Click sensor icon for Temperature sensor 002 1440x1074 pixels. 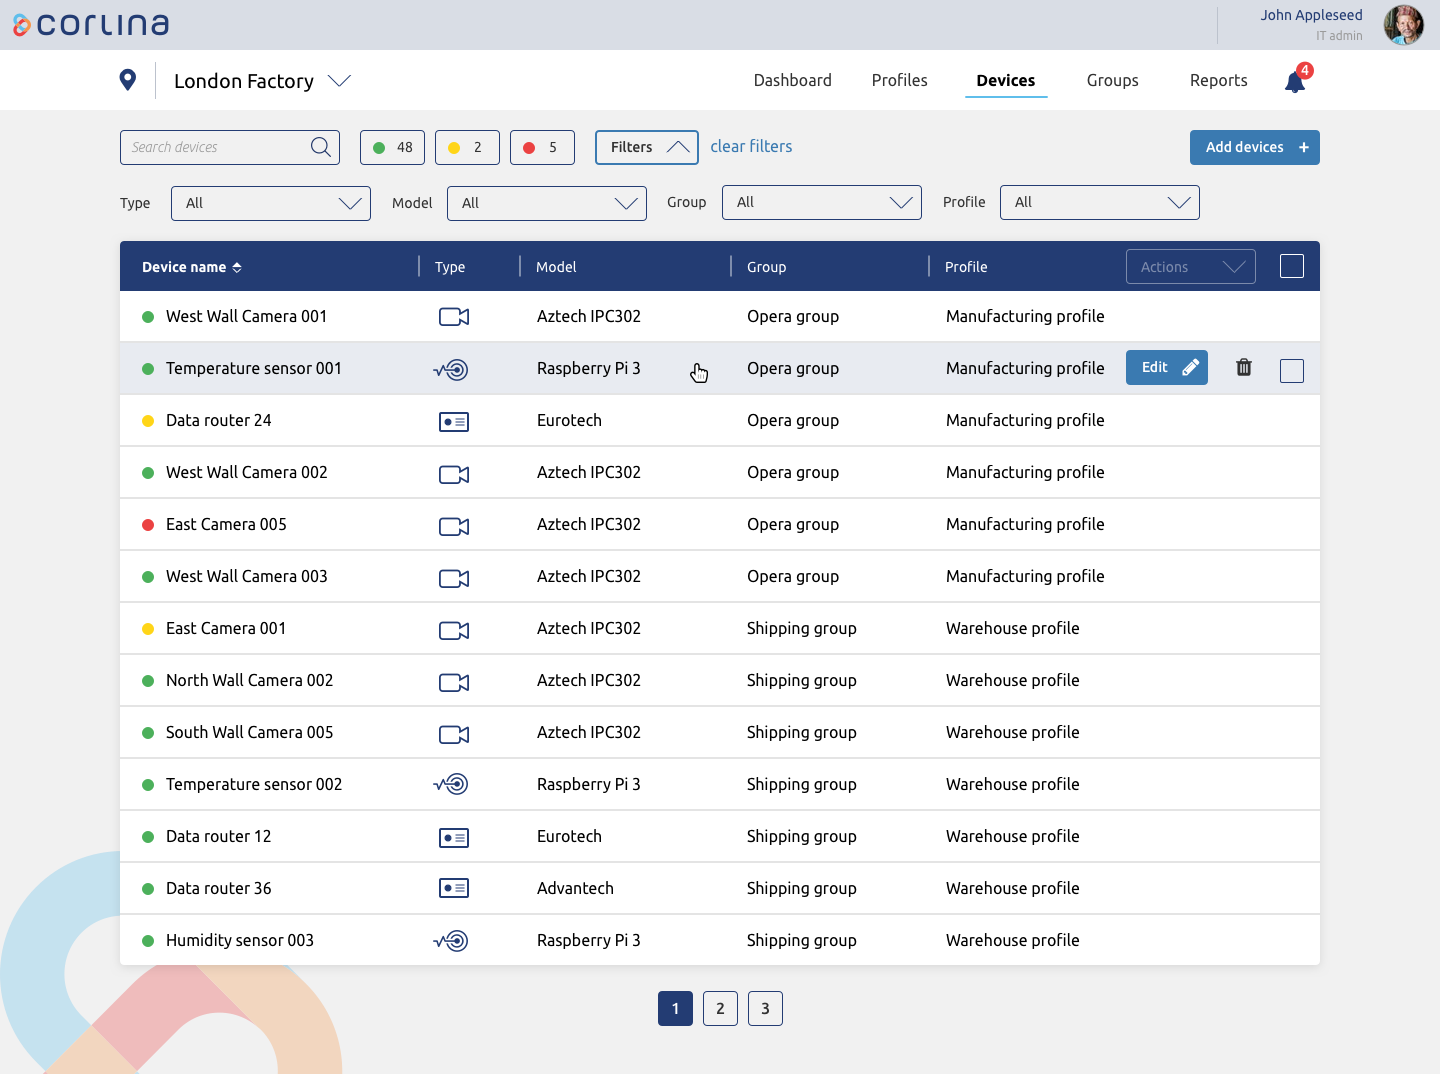451,784
